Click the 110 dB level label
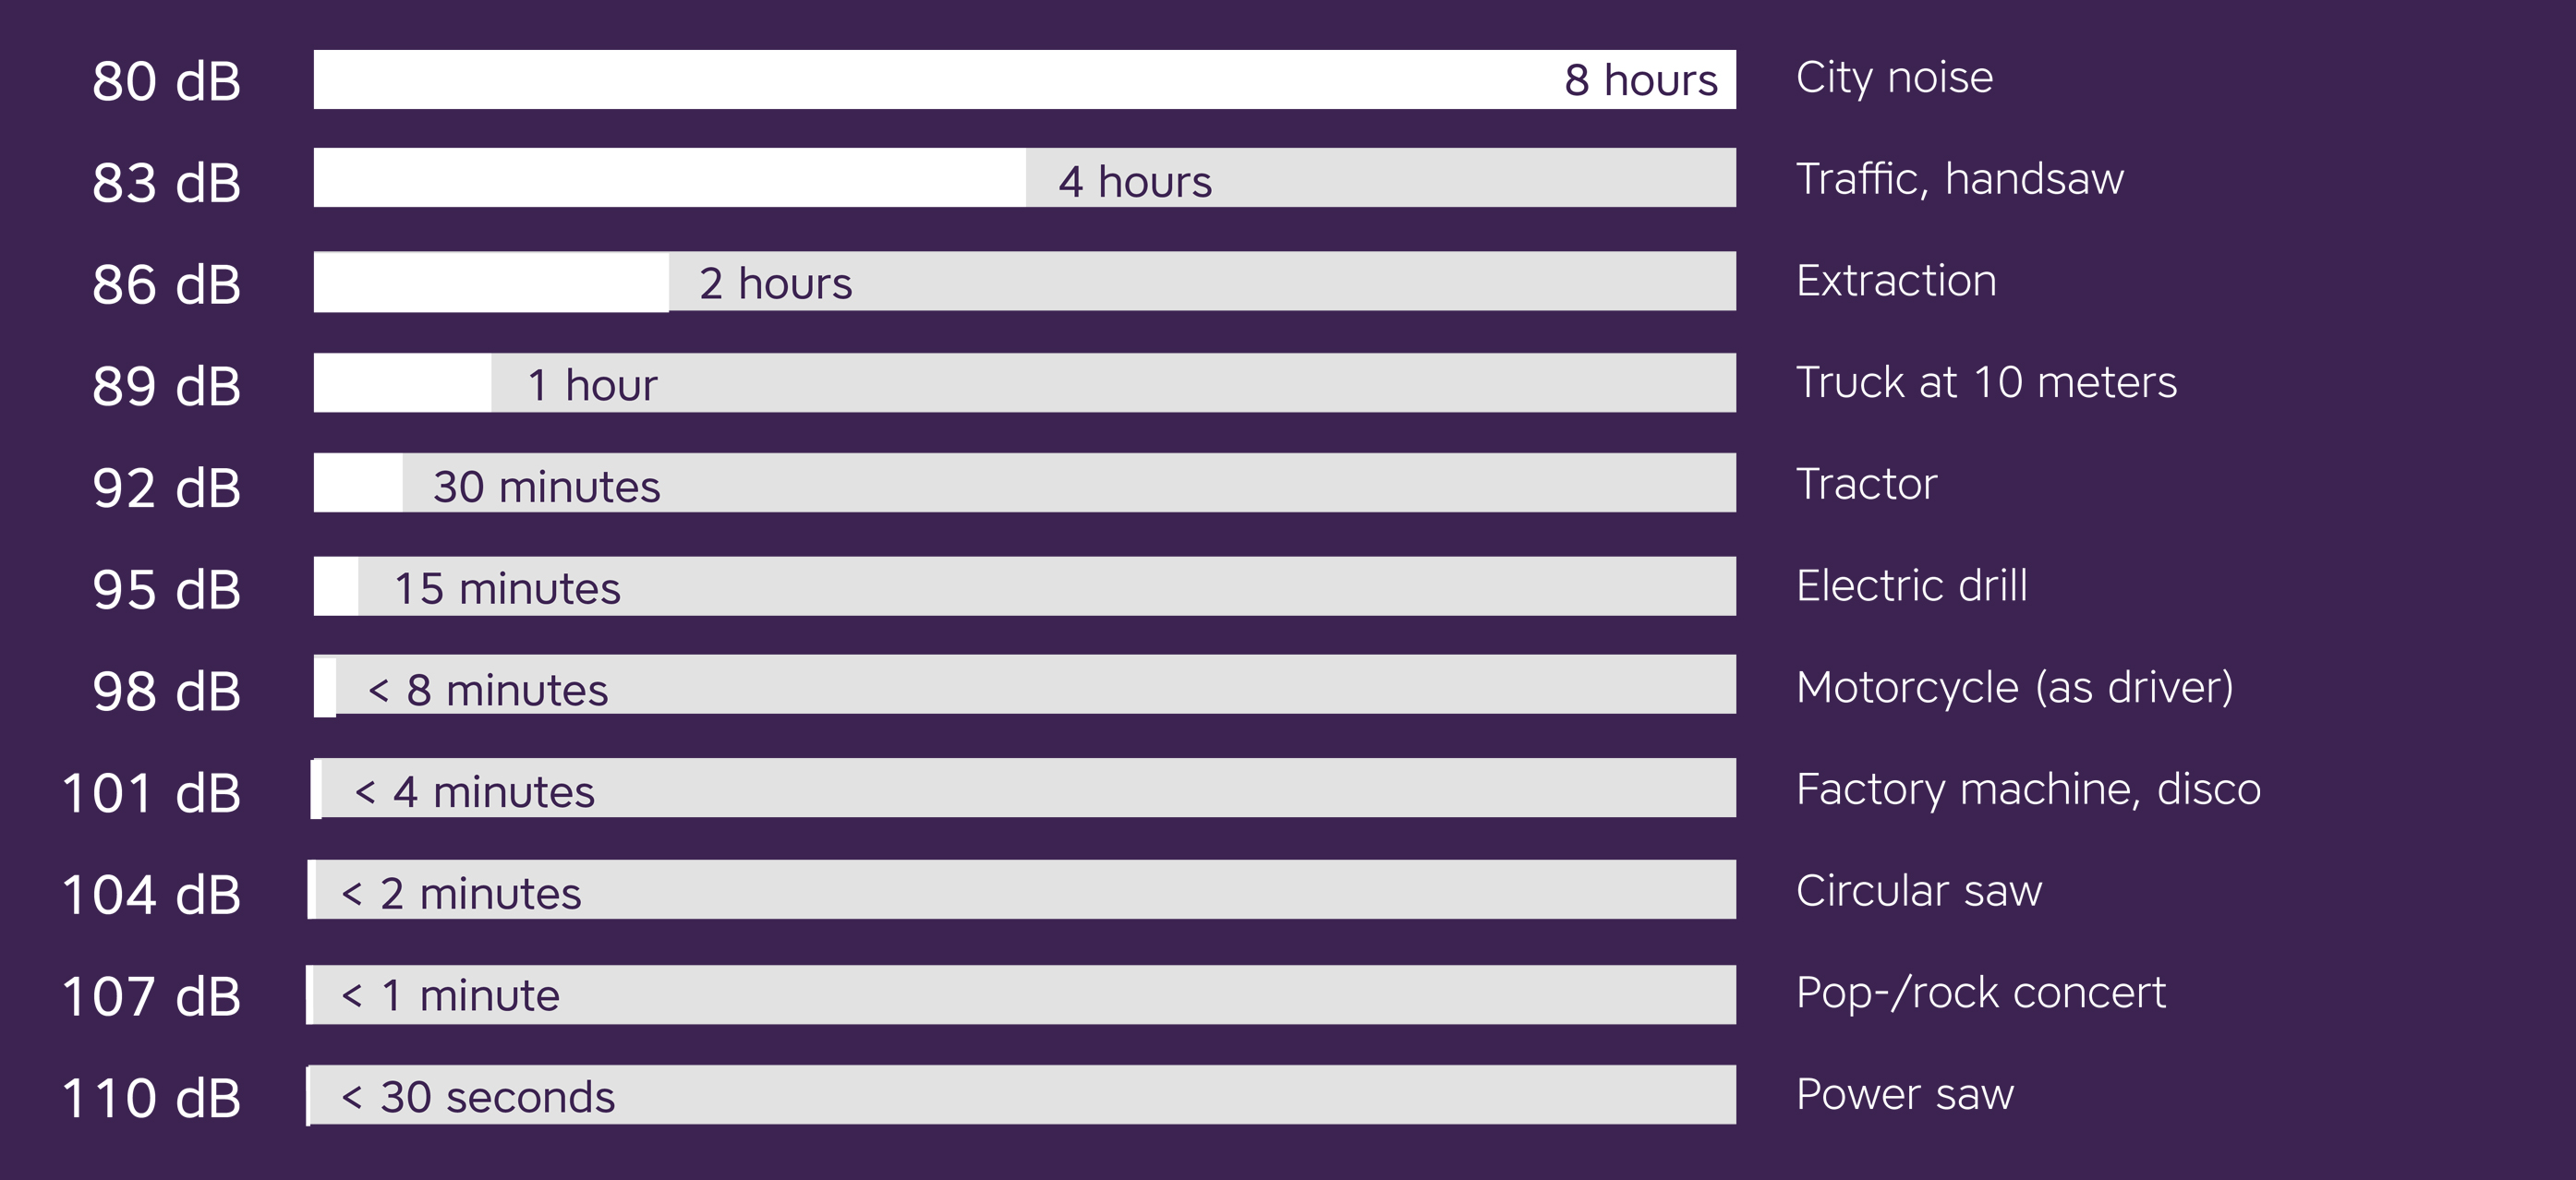 (151, 1098)
